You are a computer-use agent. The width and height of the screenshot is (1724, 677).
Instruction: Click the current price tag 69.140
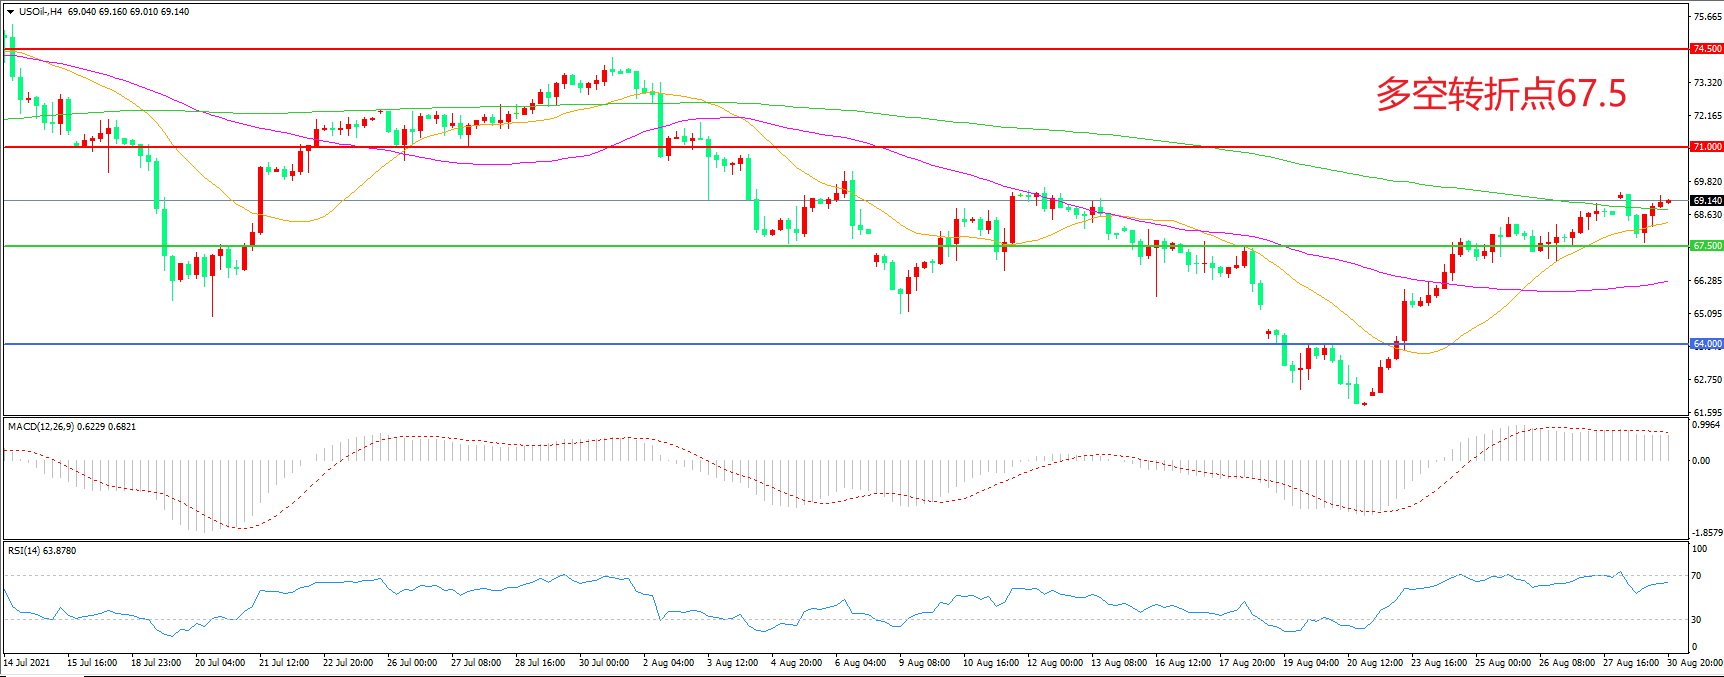1706,201
